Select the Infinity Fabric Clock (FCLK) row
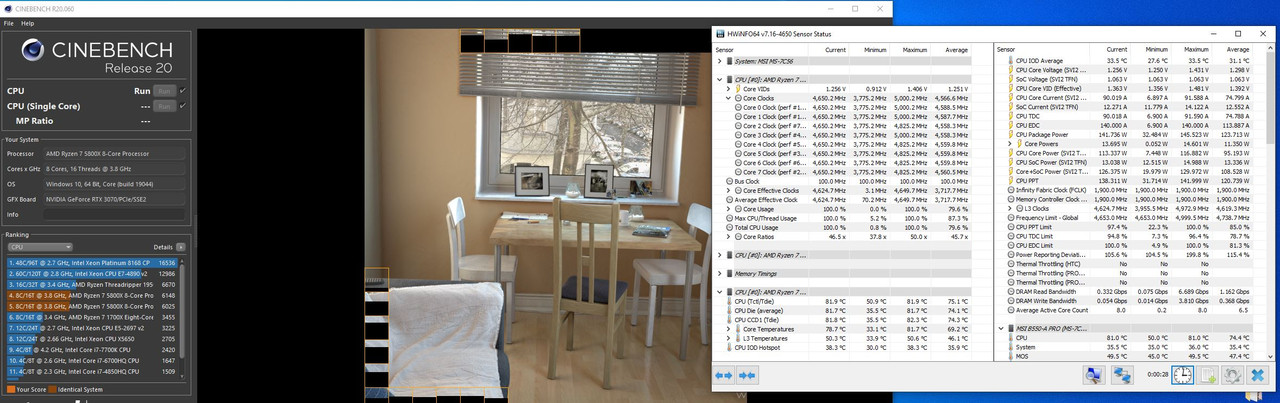This screenshot has width=1280, height=403. click(x=1128, y=189)
